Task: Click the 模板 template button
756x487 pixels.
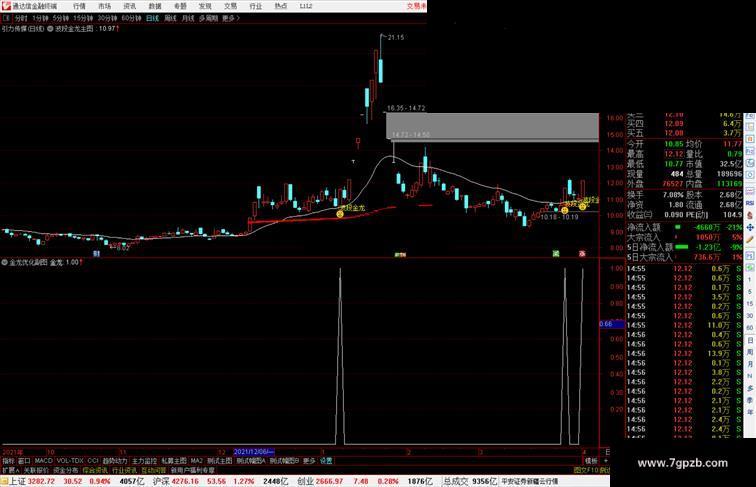Action: point(591,461)
